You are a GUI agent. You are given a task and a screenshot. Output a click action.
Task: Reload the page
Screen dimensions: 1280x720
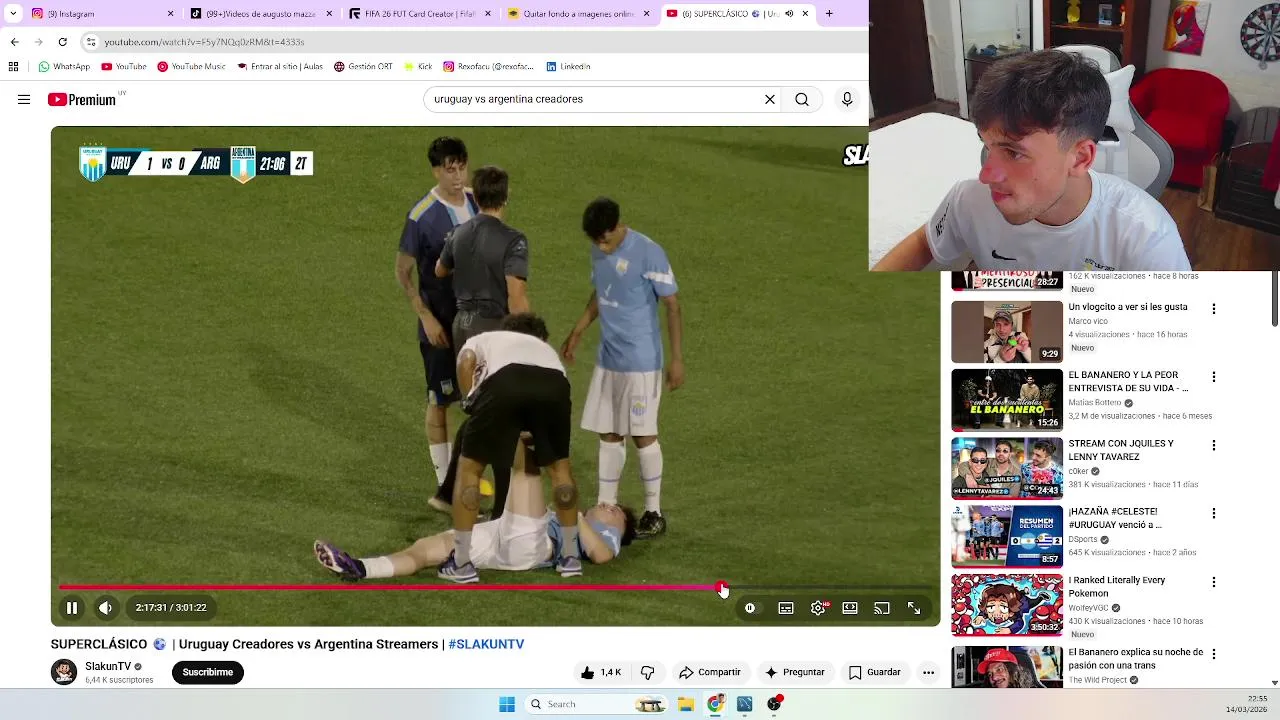(x=62, y=42)
